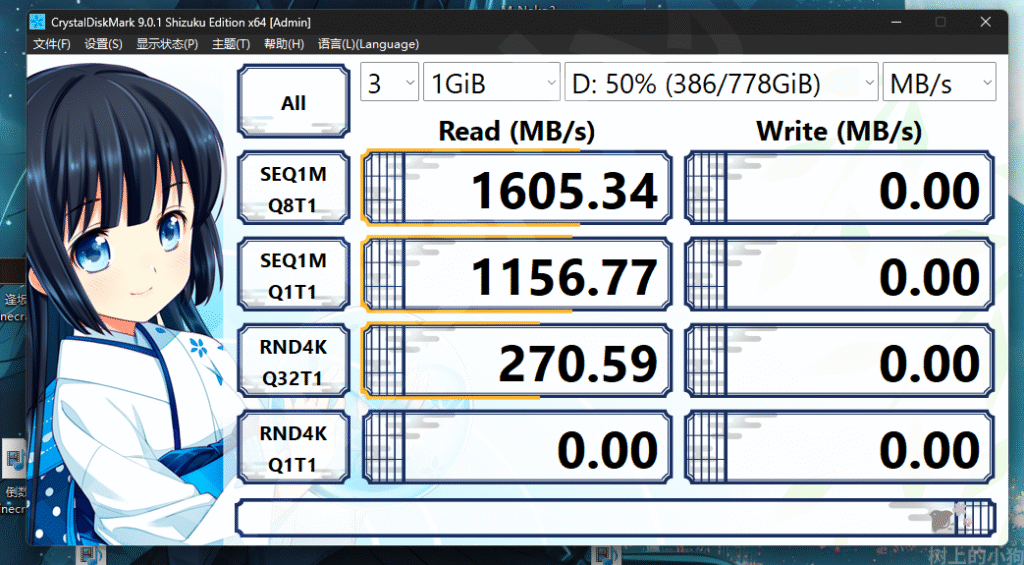The width and height of the screenshot is (1024, 565).
Task: Click the RND4K Q32T1 write value 0.00
Action: coord(839,361)
